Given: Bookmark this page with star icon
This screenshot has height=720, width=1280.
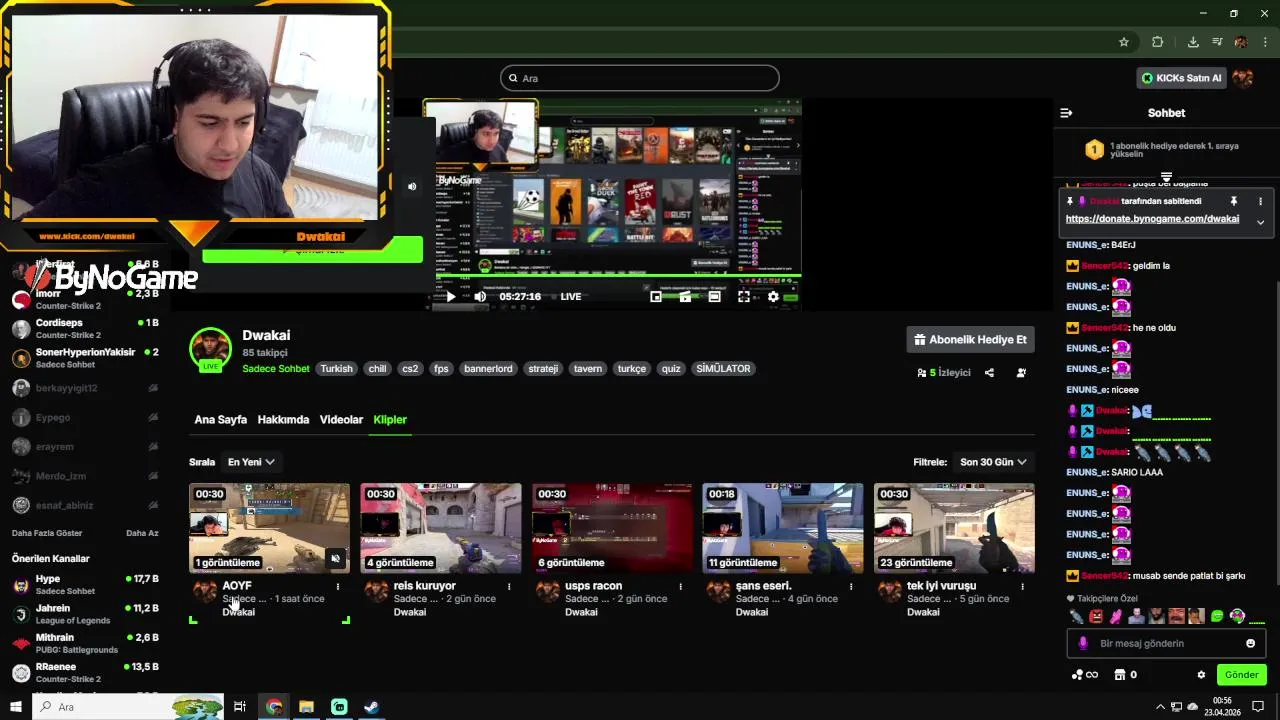Looking at the screenshot, I should 1124,42.
